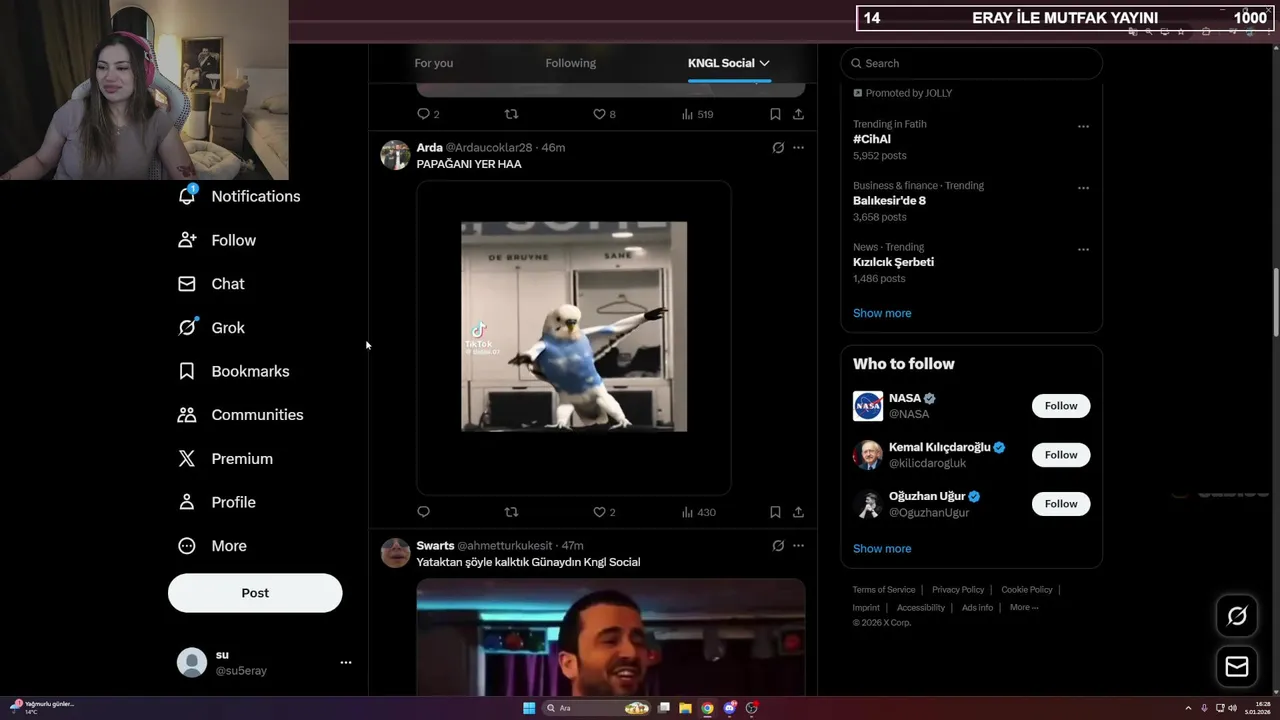Open NASA profile avatar
The width and height of the screenshot is (1280, 720).
point(868,406)
